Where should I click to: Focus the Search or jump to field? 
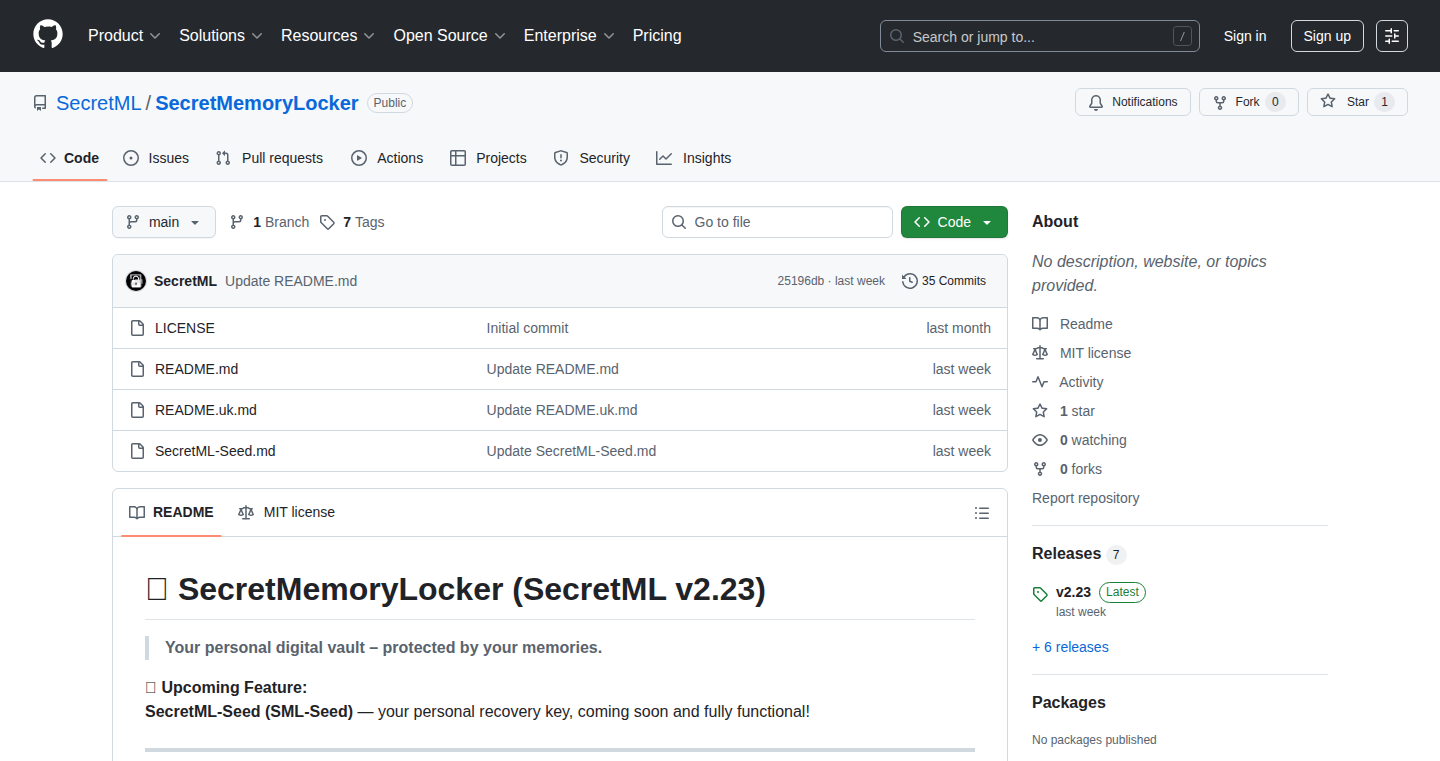point(1040,36)
